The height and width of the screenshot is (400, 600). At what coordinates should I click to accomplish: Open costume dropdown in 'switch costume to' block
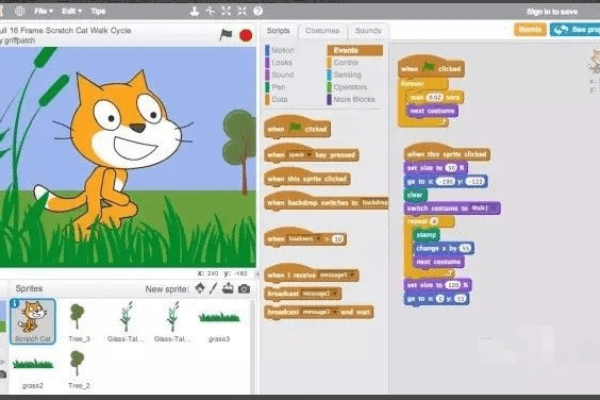(484, 208)
